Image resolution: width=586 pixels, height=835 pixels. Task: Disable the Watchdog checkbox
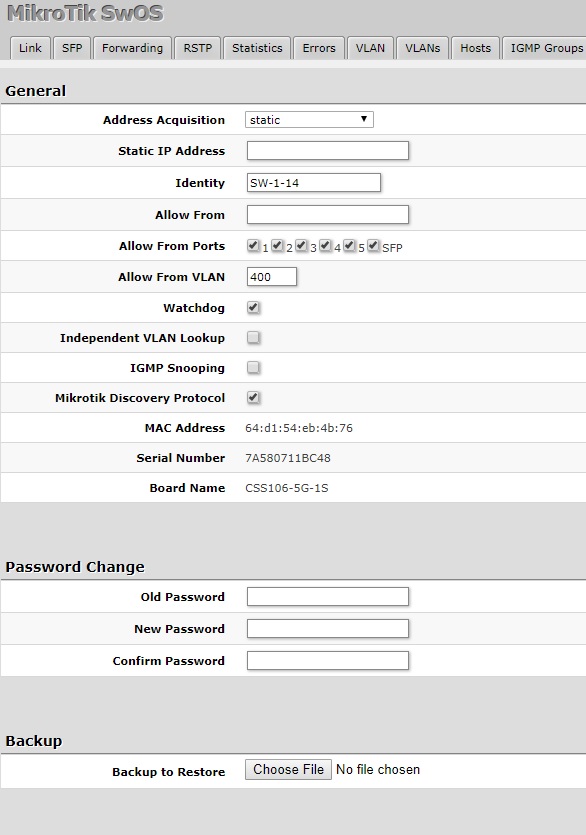pos(250,307)
